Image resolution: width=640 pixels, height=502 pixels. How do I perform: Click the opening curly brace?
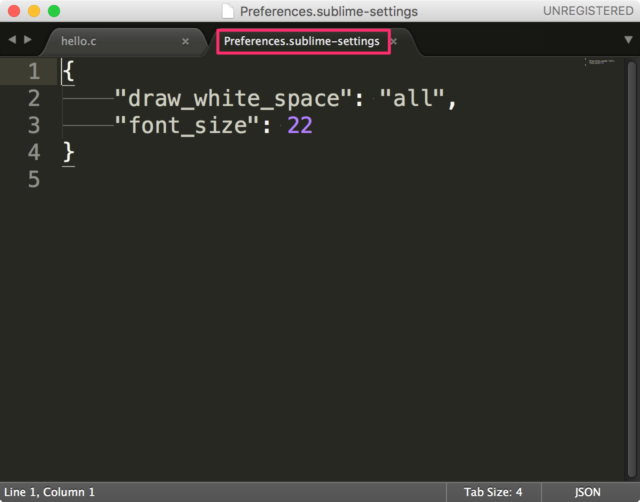tap(69, 71)
